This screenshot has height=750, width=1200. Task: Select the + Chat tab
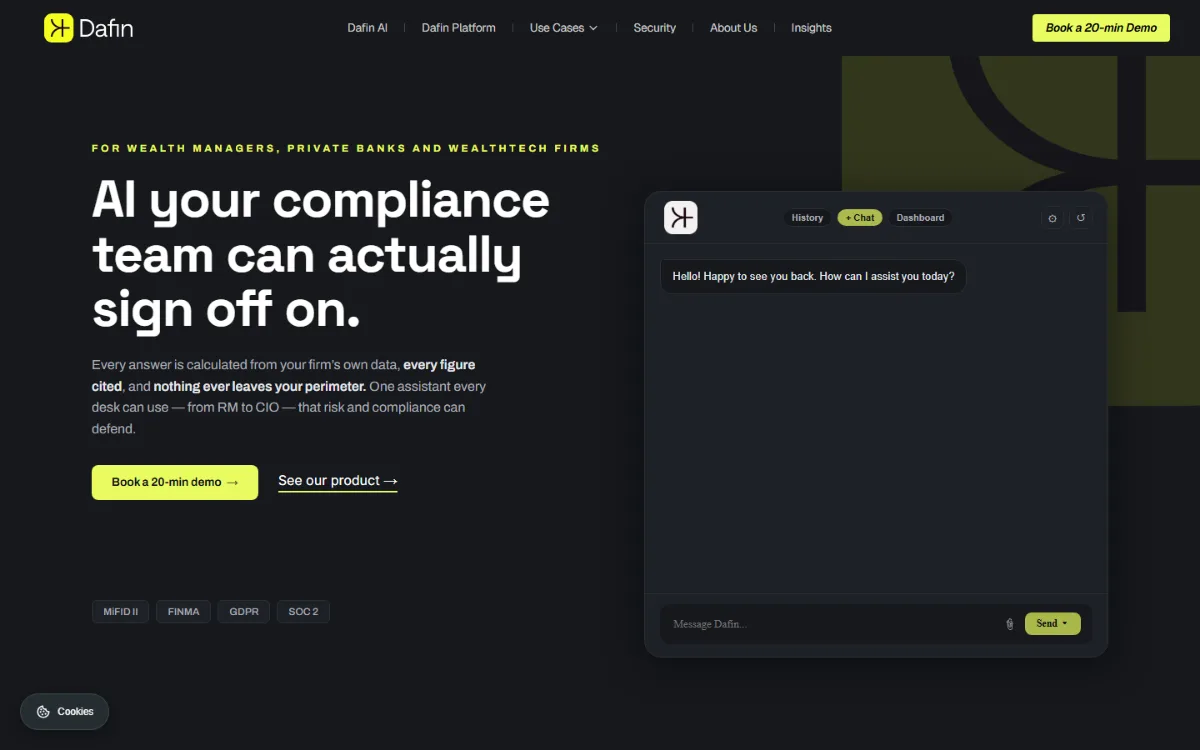tap(860, 218)
